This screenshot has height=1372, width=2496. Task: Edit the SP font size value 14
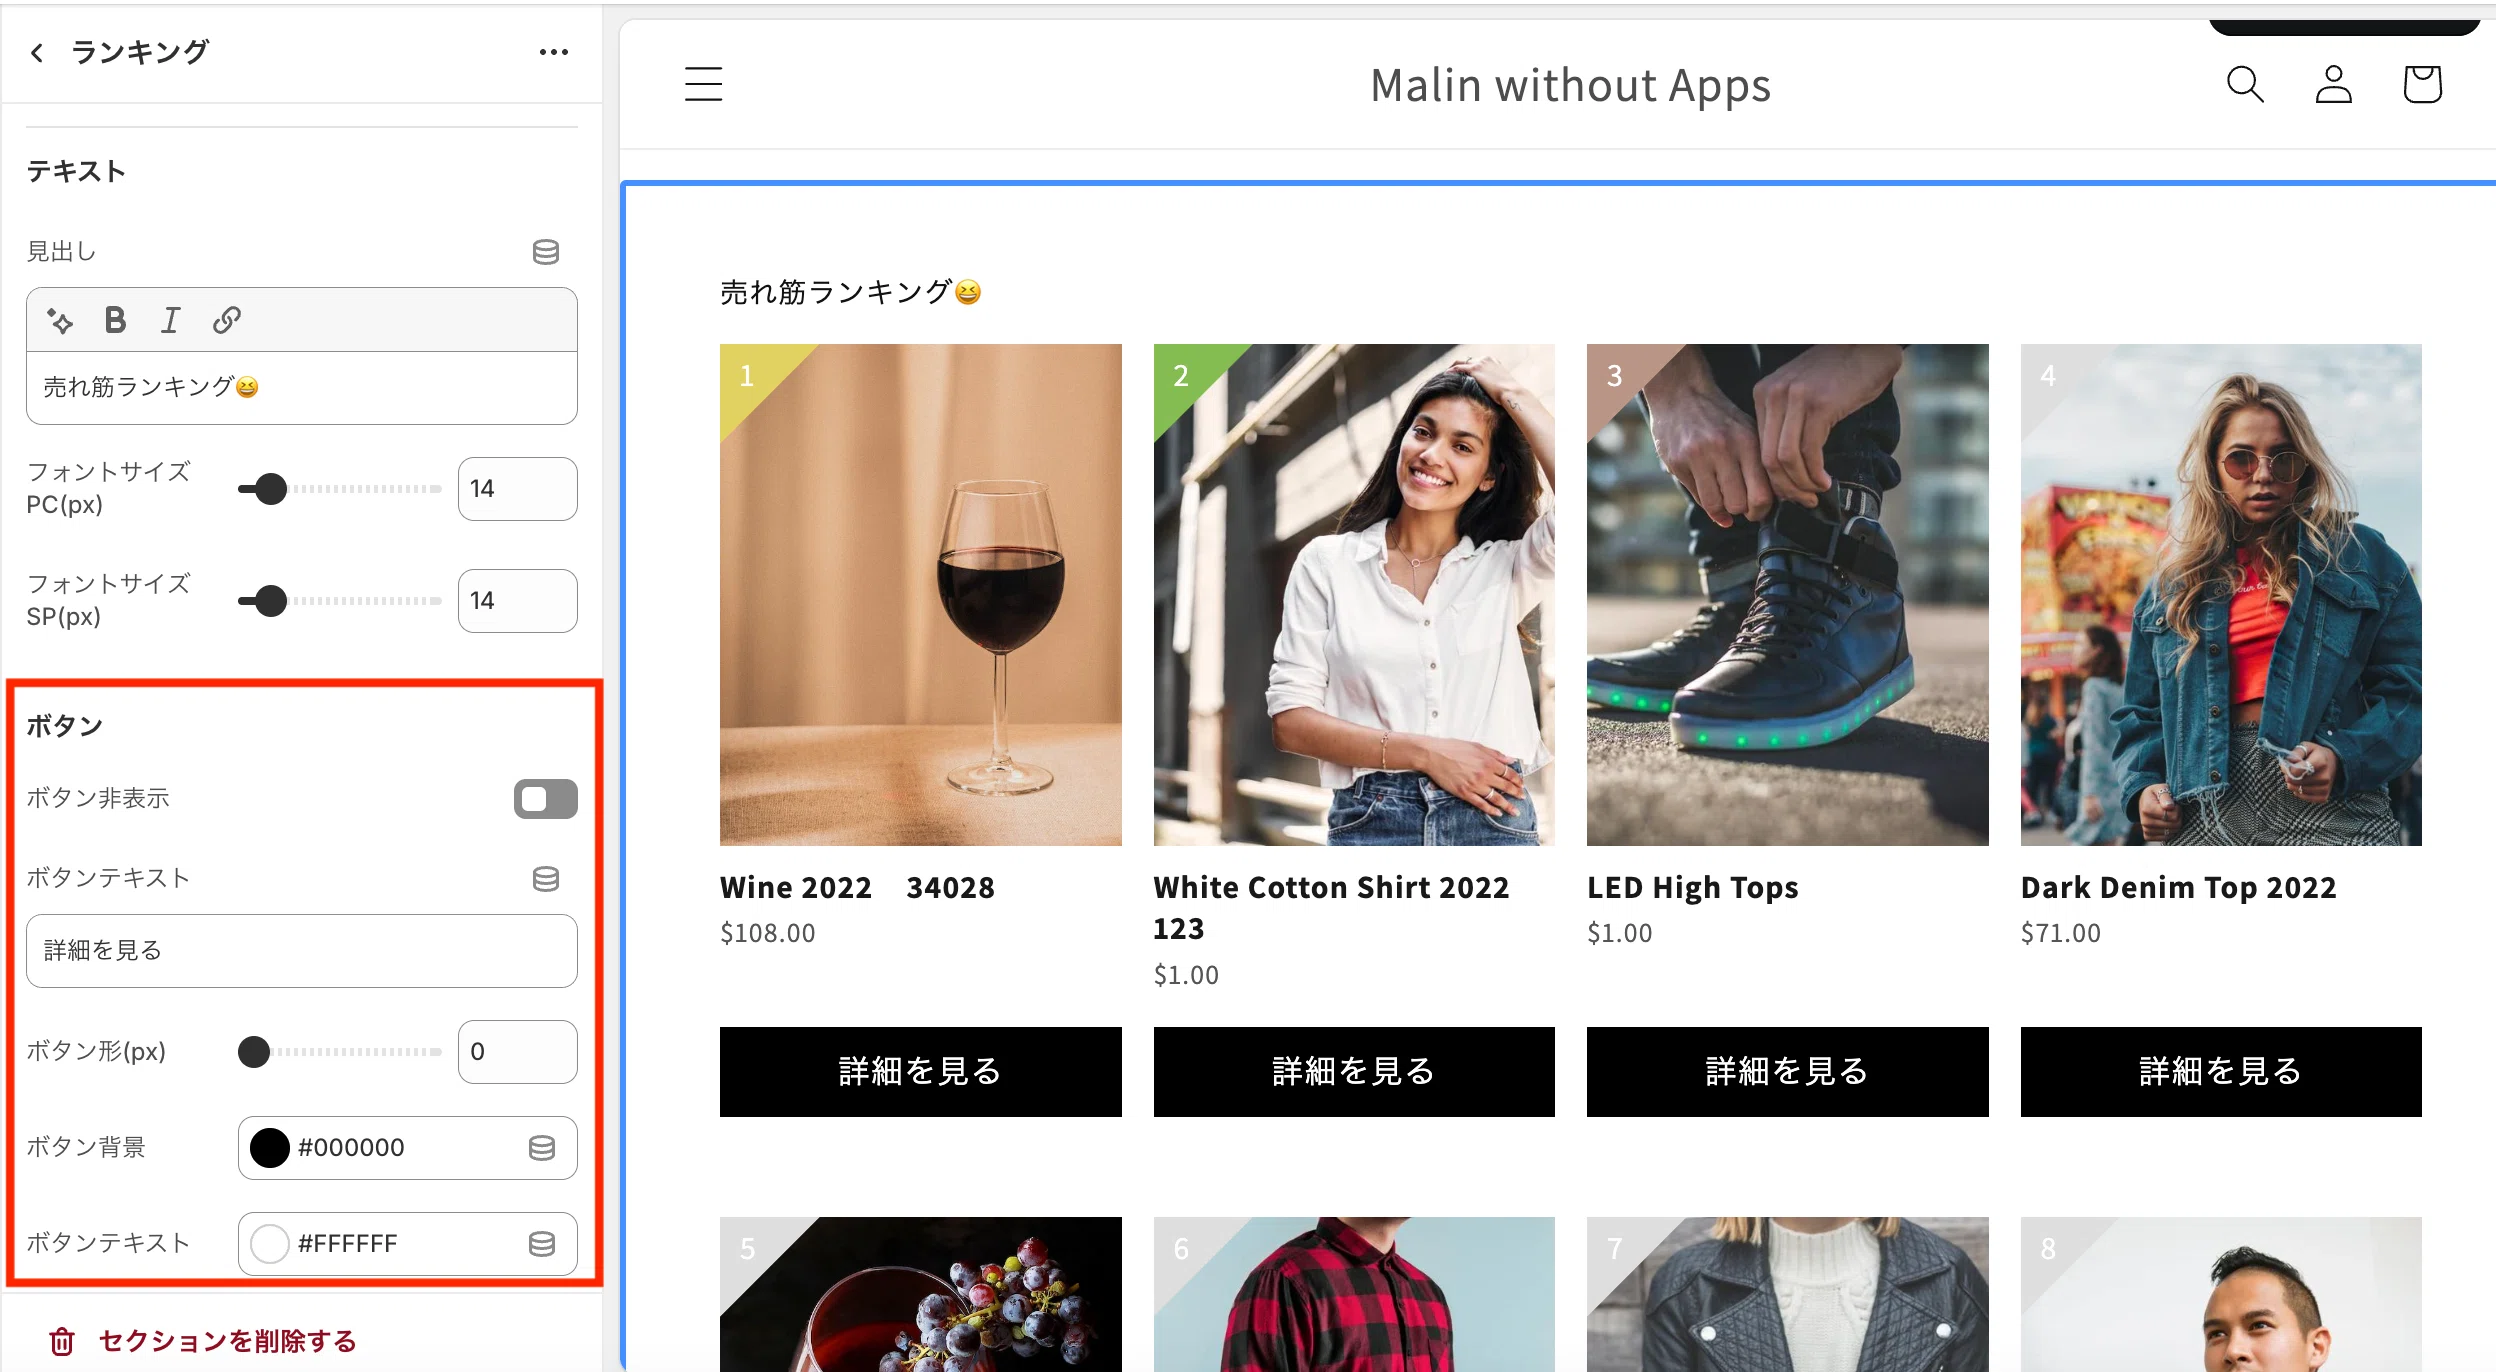517,601
